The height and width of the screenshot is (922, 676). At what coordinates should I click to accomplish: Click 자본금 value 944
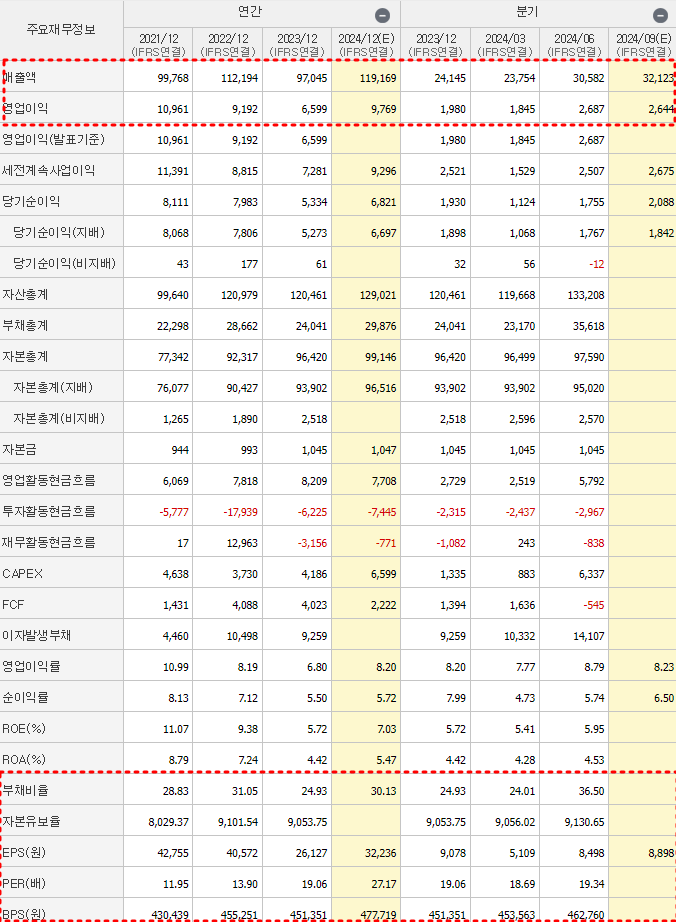[x=180, y=450]
